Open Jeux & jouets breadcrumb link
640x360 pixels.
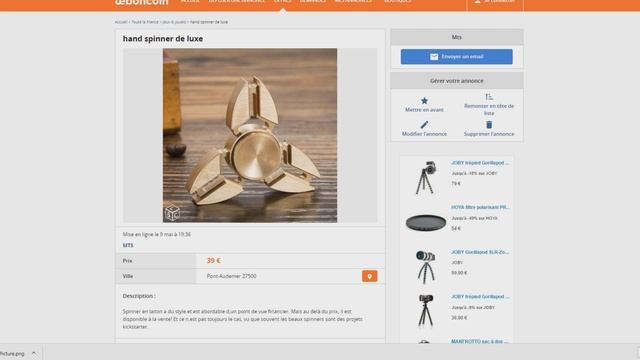pyautogui.click(x=174, y=22)
